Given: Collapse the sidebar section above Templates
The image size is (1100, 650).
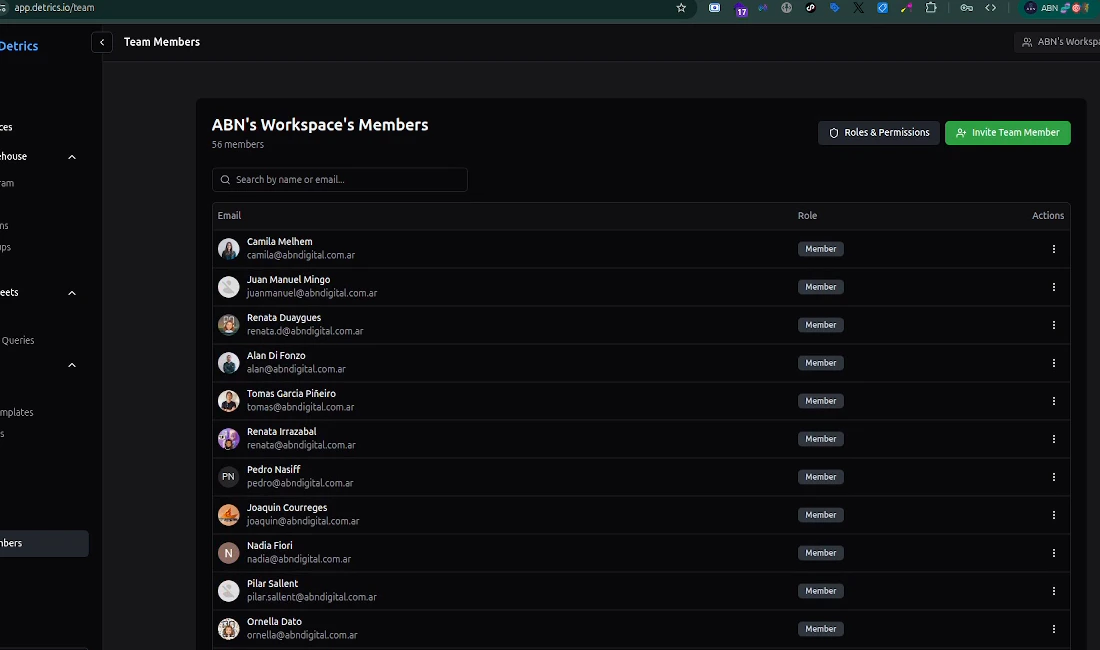Looking at the screenshot, I should coord(71,365).
